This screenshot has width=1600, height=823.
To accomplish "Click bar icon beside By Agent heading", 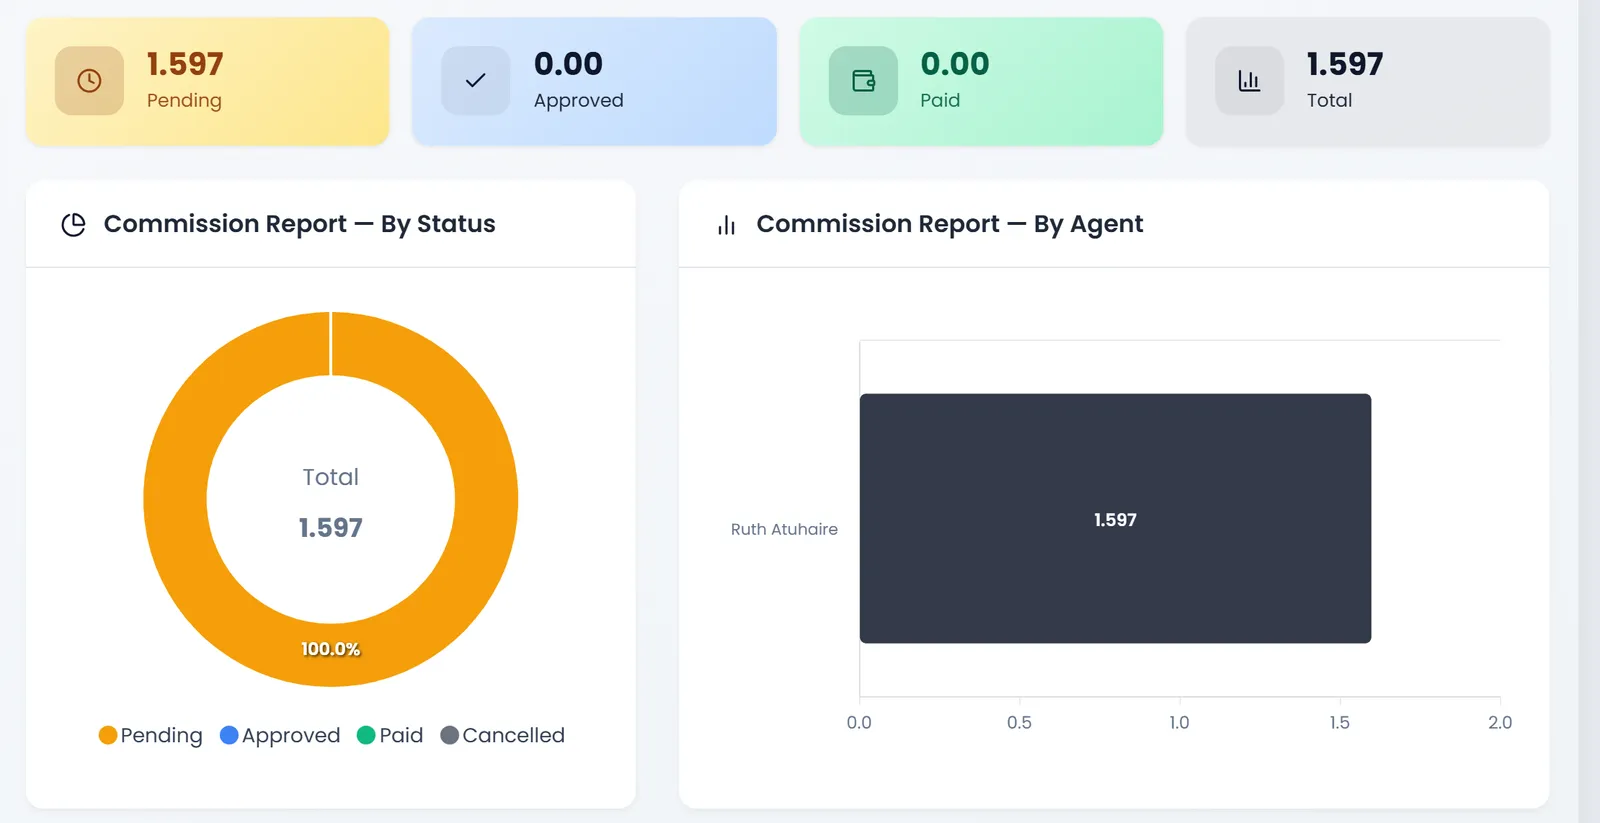I will pos(727,225).
